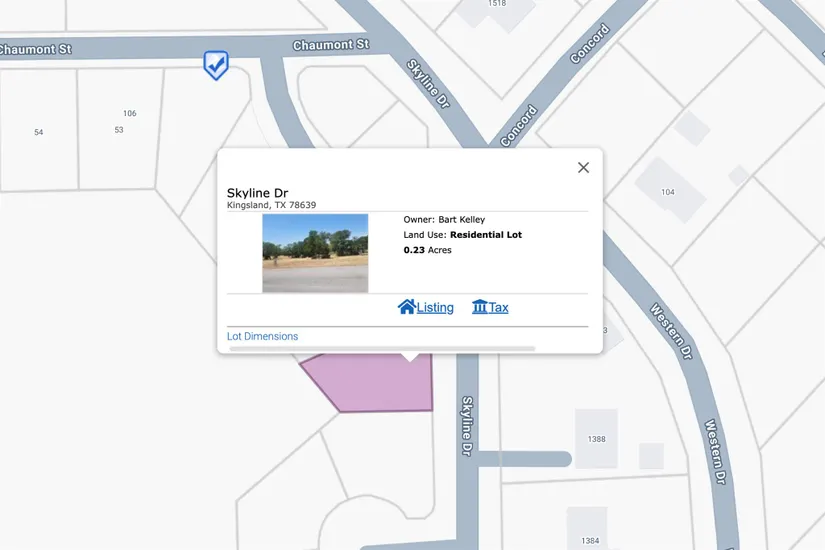The image size is (825, 550).
Task: Open the Tax link text
Action: 498,308
